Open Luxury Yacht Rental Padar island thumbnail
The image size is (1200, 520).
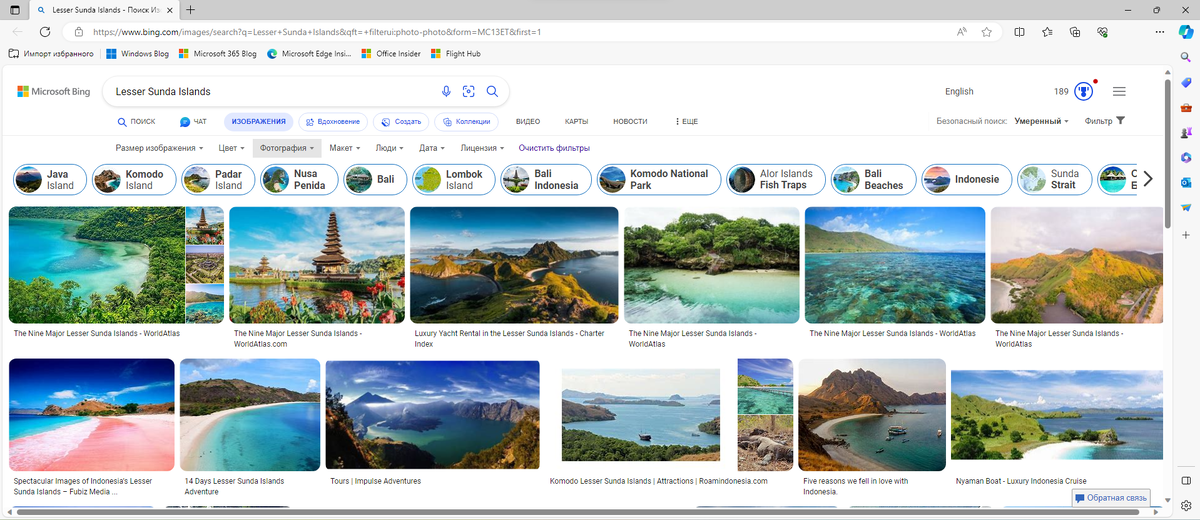(x=514, y=265)
